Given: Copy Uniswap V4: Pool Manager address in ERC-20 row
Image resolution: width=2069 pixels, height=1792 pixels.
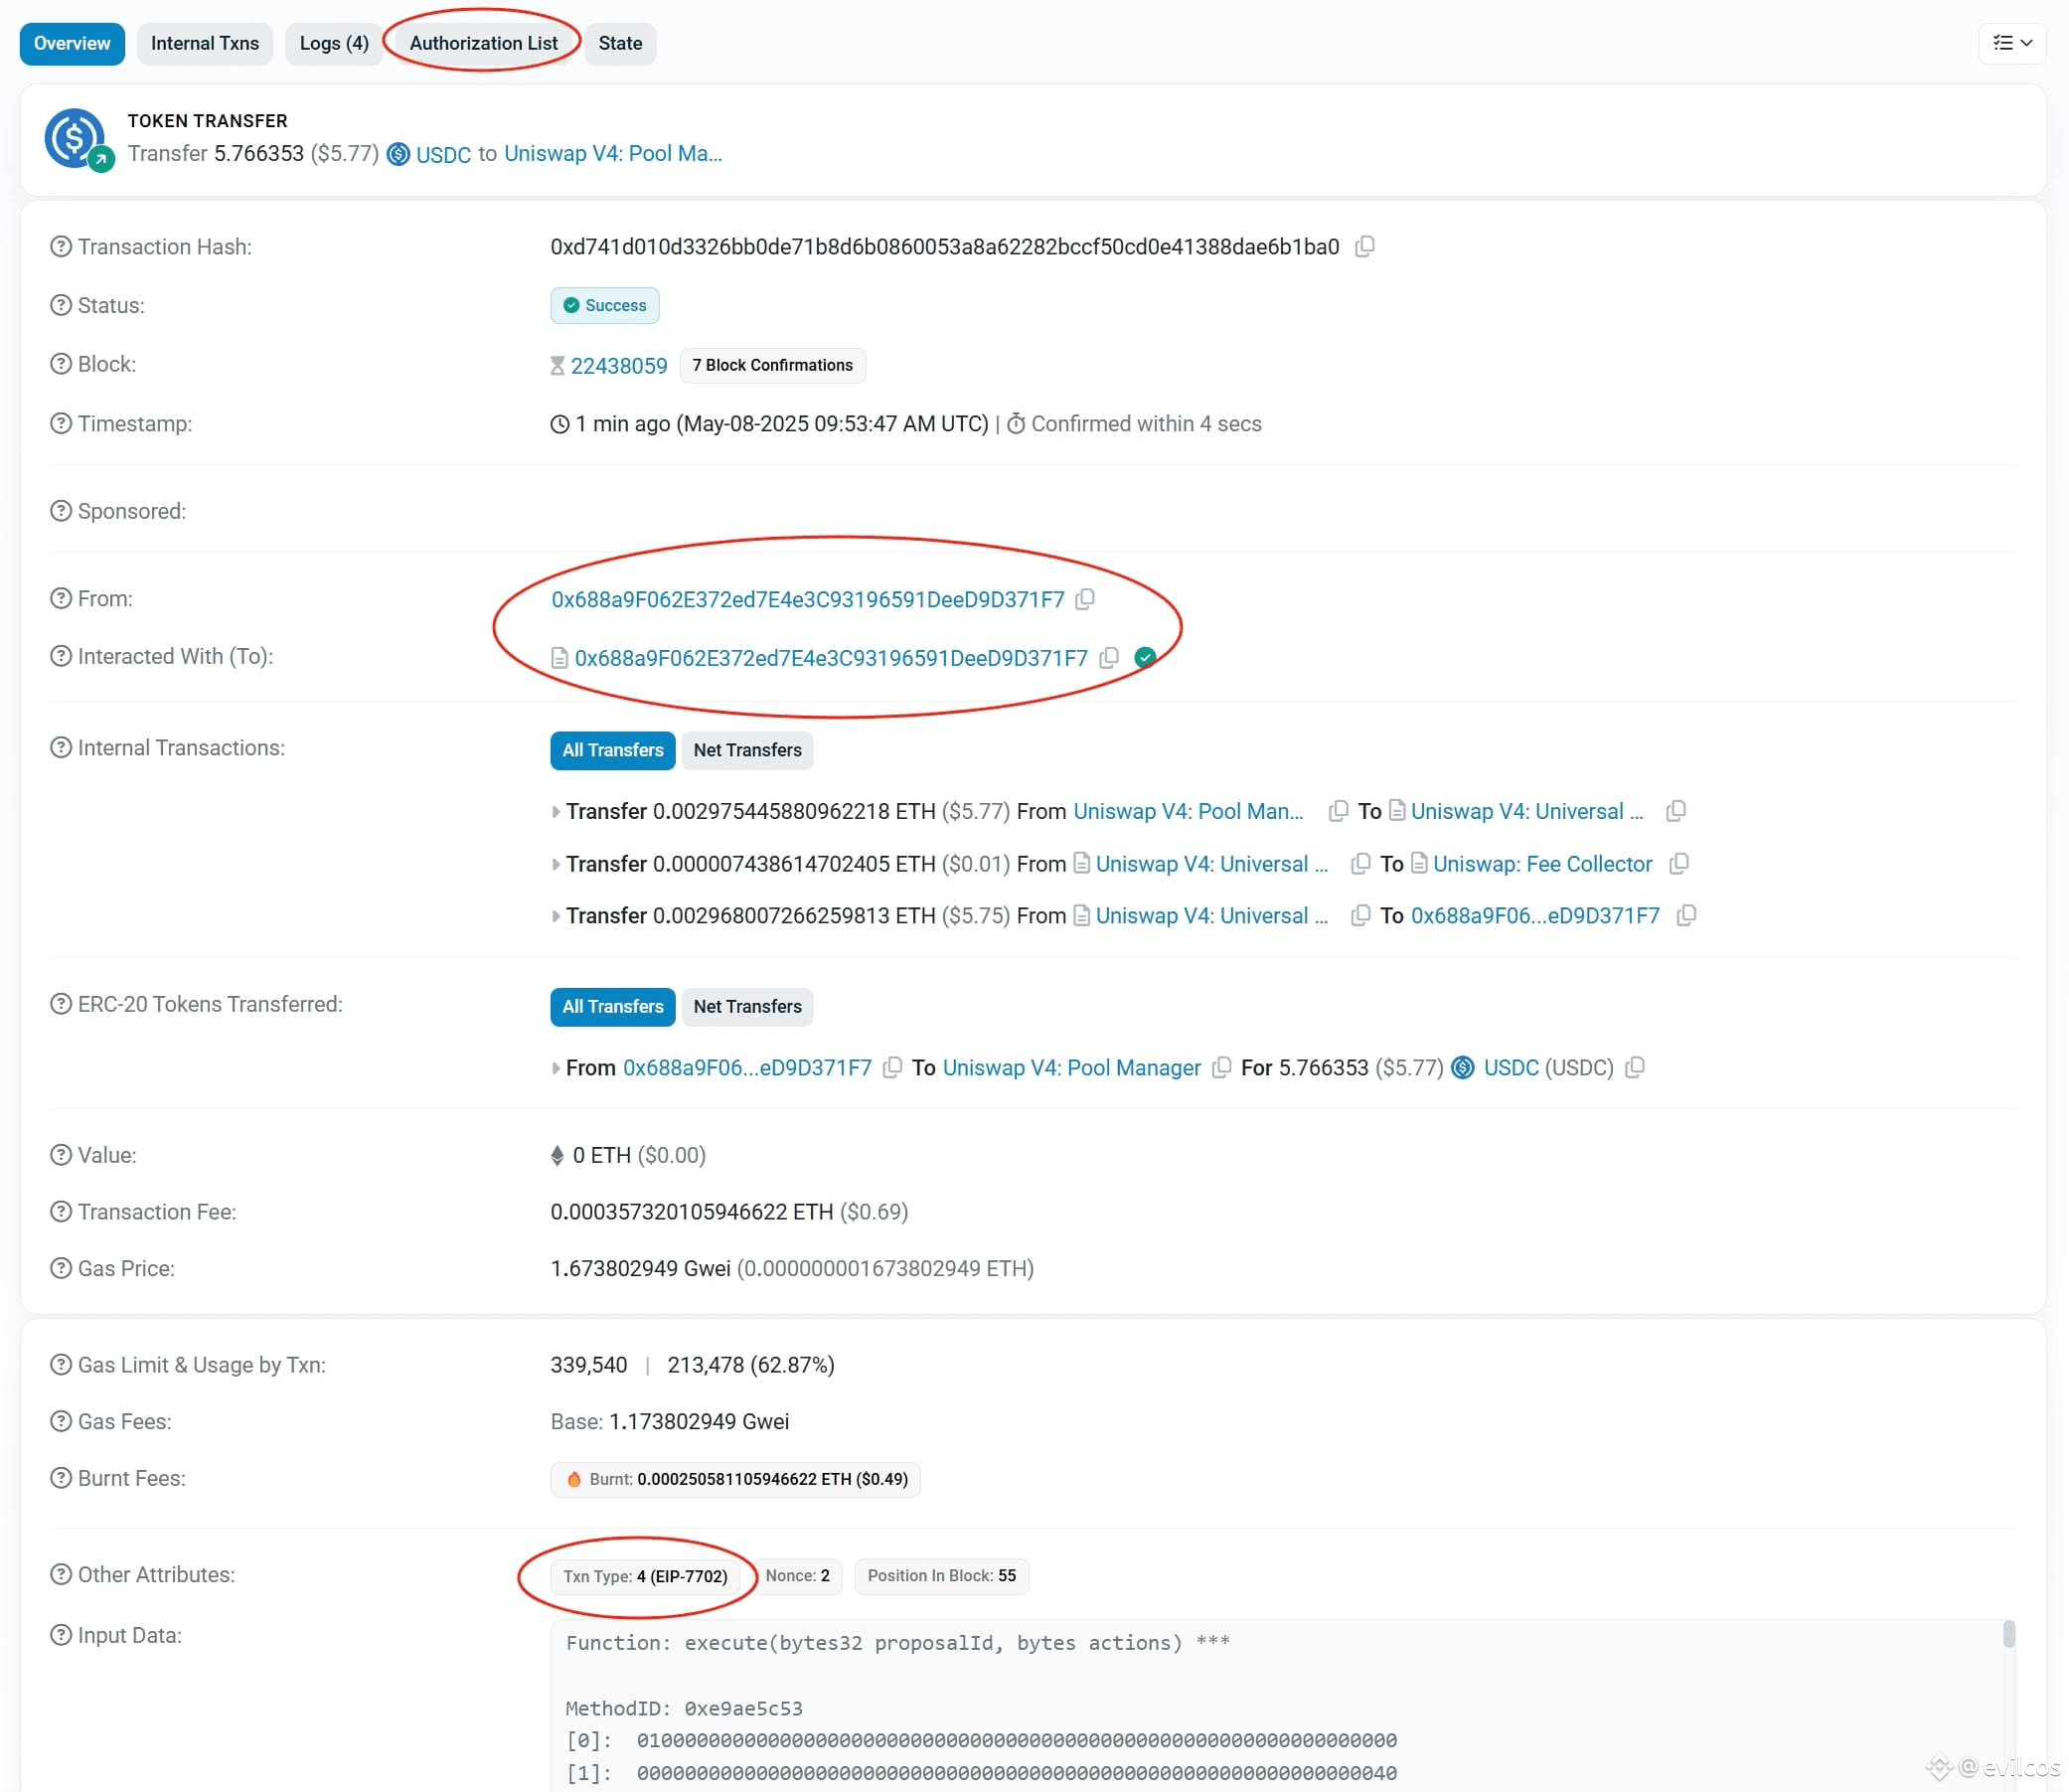Looking at the screenshot, I should pyautogui.click(x=1222, y=1068).
